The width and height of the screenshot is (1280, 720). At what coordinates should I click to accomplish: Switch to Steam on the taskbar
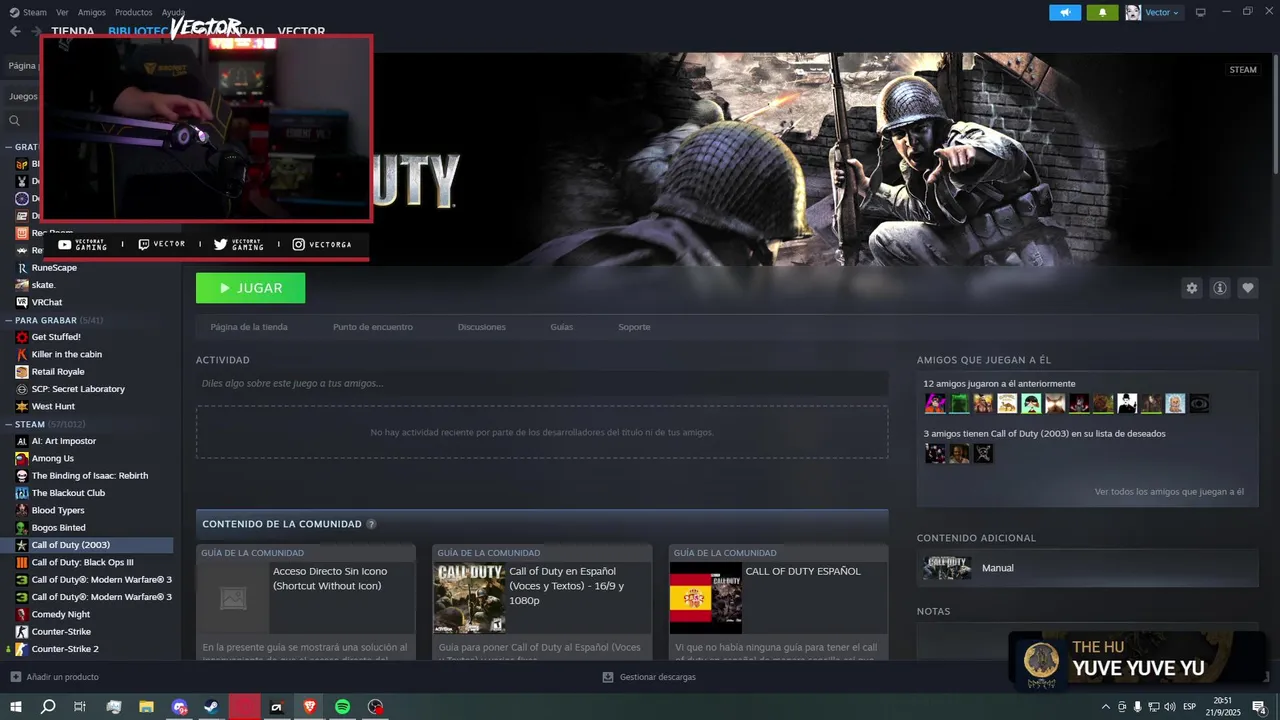pos(212,707)
